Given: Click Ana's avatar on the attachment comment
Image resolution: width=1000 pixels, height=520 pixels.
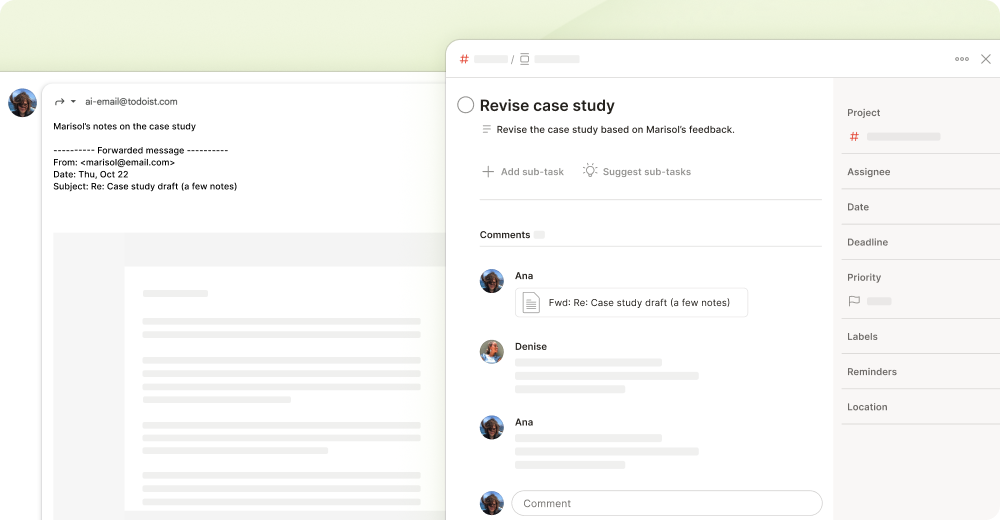Looking at the screenshot, I should point(492,281).
